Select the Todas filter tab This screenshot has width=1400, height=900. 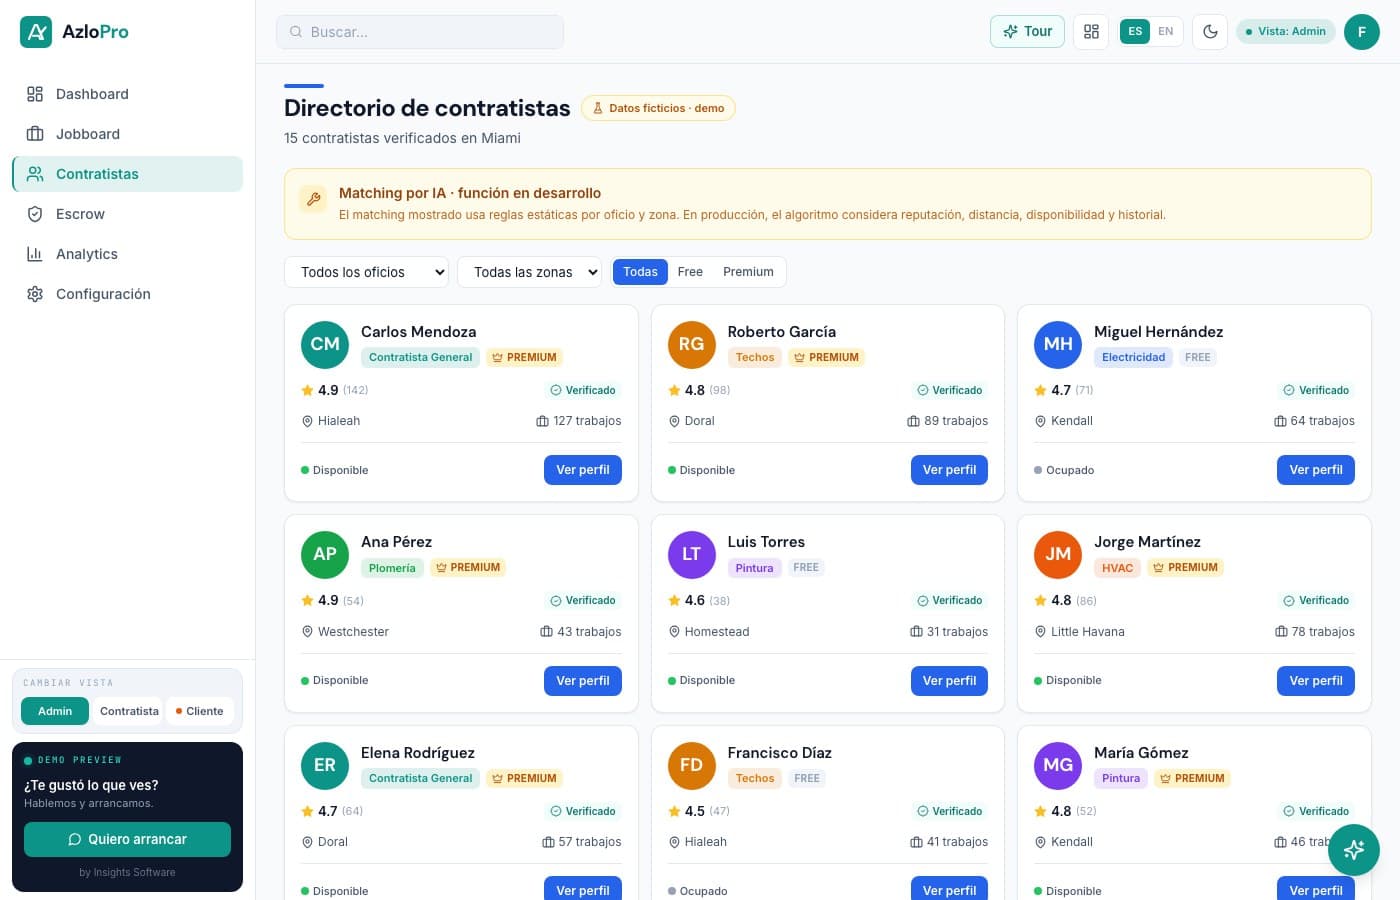[x=640, y=272]
